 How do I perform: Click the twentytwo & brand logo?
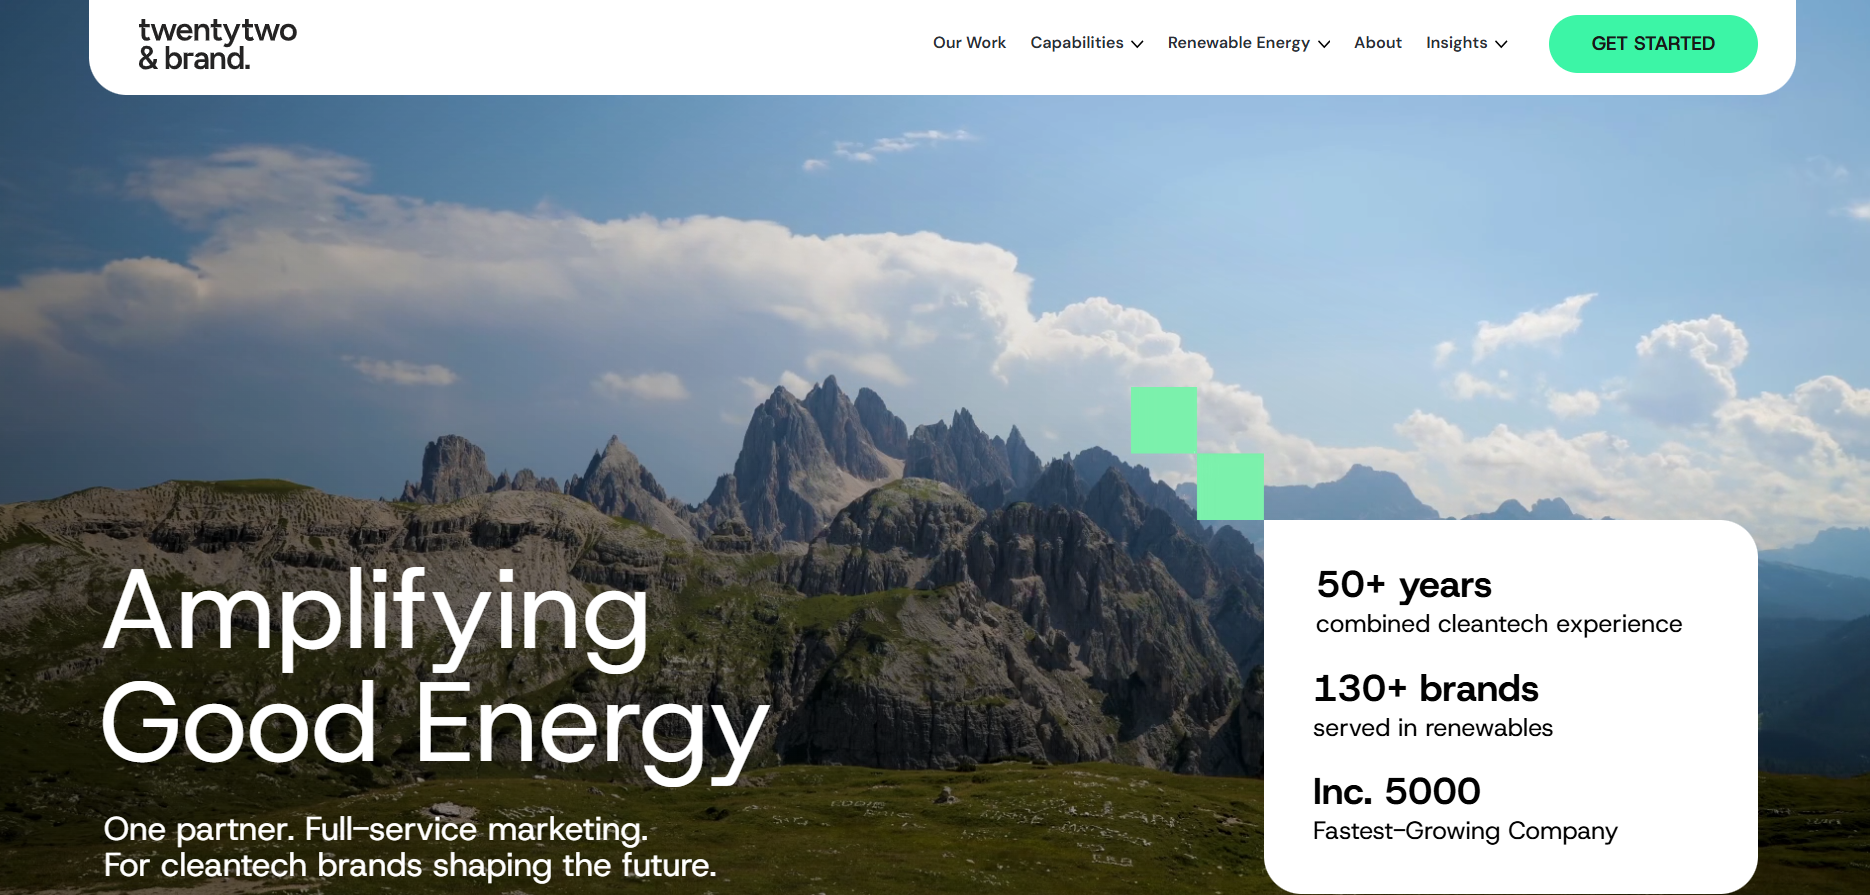coord(217,45)
